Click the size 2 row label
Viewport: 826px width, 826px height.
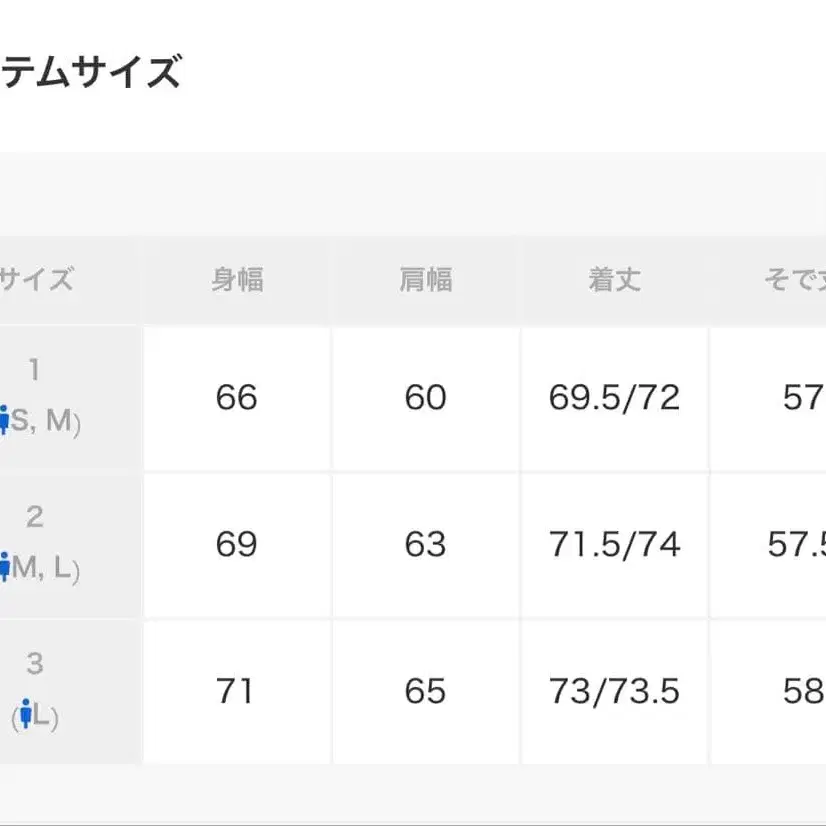(35, 518)
